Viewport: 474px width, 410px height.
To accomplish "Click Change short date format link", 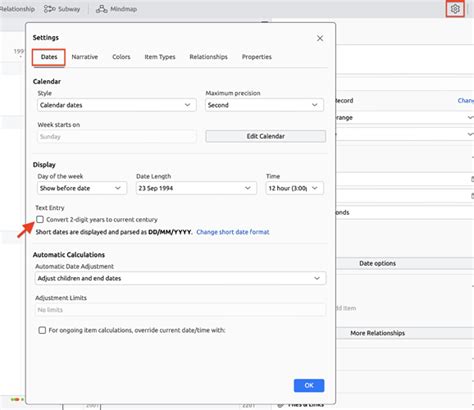I will pyautogui.click(x=233, y=232).
